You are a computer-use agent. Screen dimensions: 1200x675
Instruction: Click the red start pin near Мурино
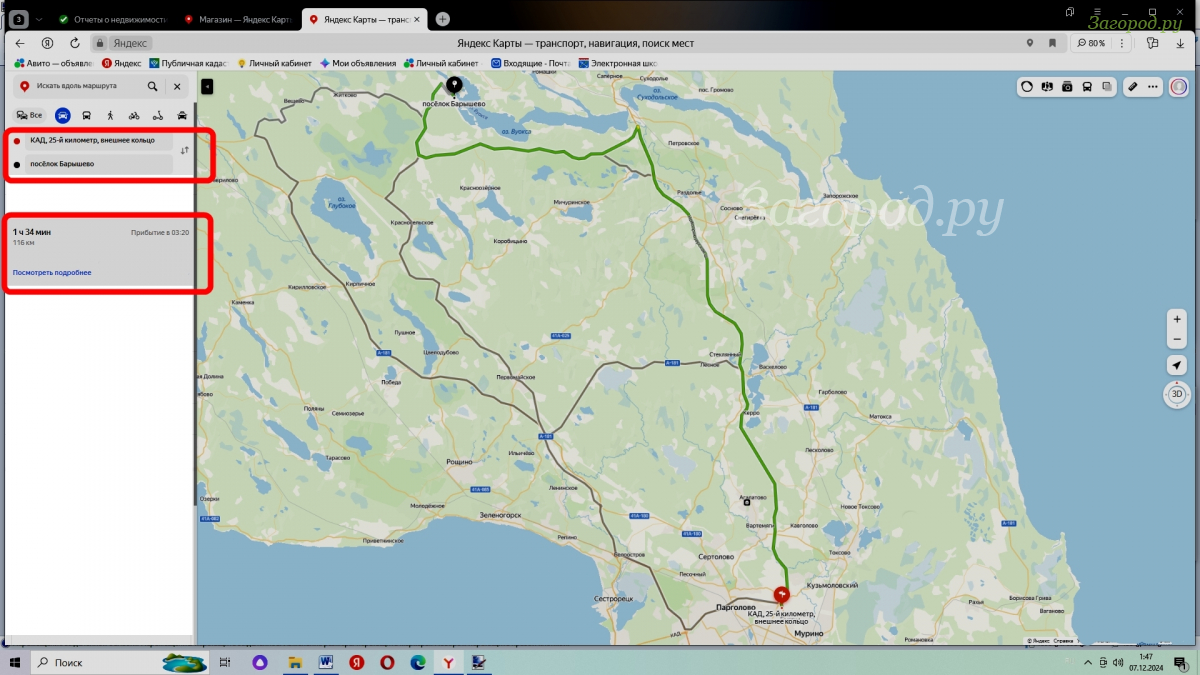[x=782, y=595]
